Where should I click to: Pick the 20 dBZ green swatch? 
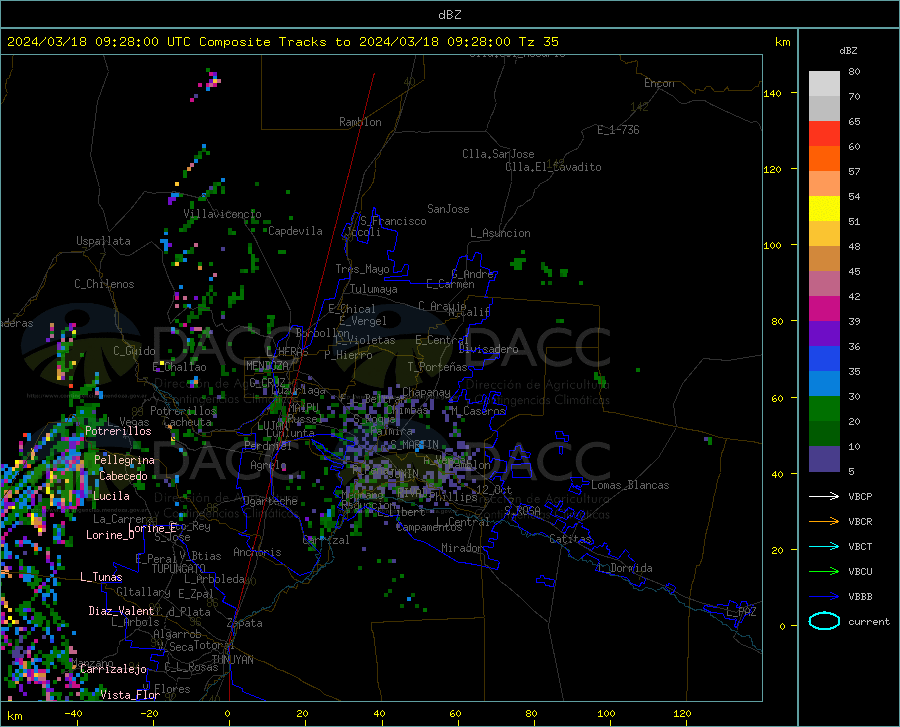tap(824, 409)
